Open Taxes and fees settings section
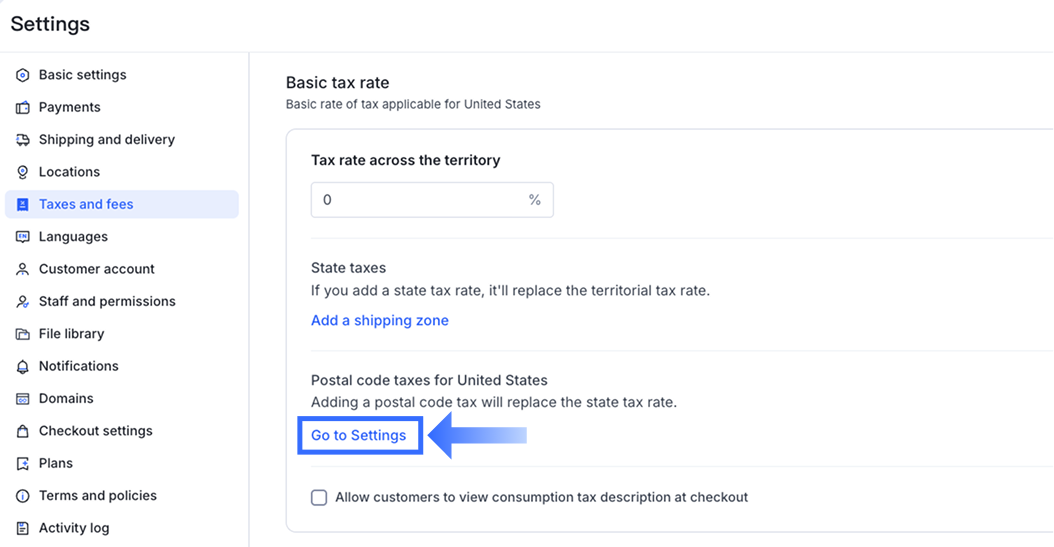This screenshot has height=547, width=1054. (86, 204)
